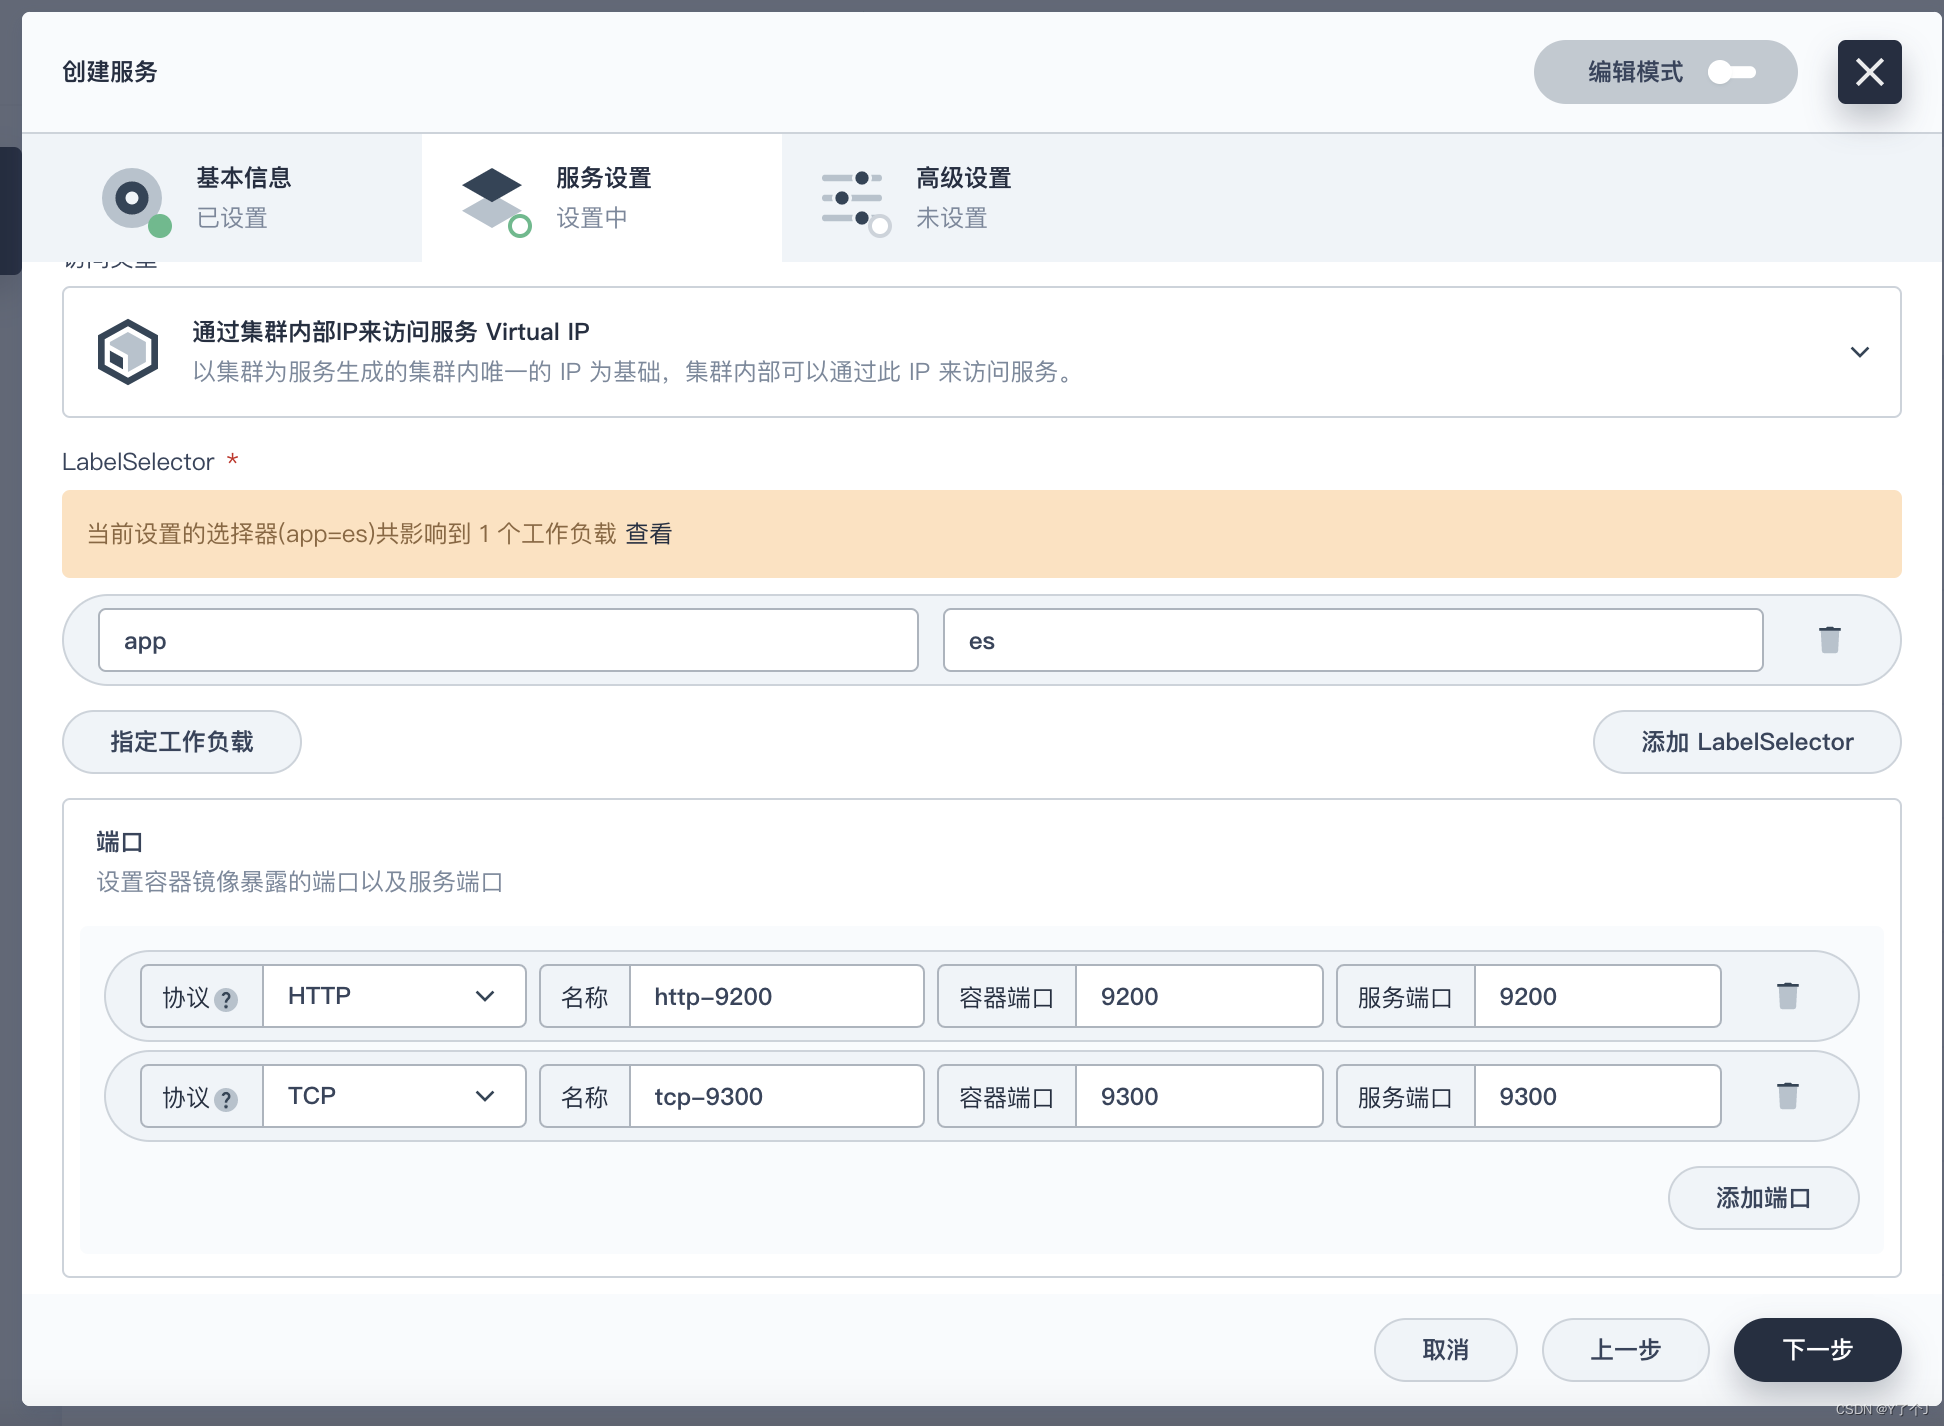Delete the app=es LabelSelector row

tap(1830, 640)
